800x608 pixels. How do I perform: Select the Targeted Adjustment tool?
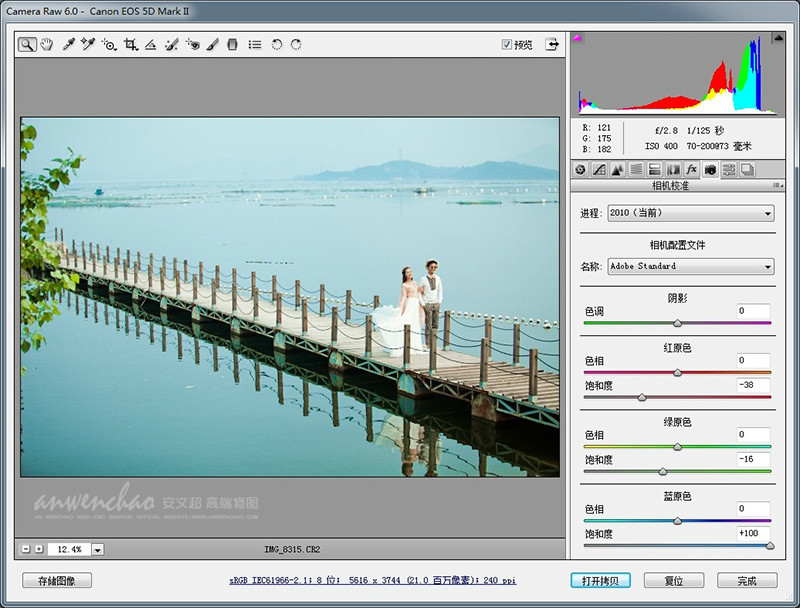point(109,45)
